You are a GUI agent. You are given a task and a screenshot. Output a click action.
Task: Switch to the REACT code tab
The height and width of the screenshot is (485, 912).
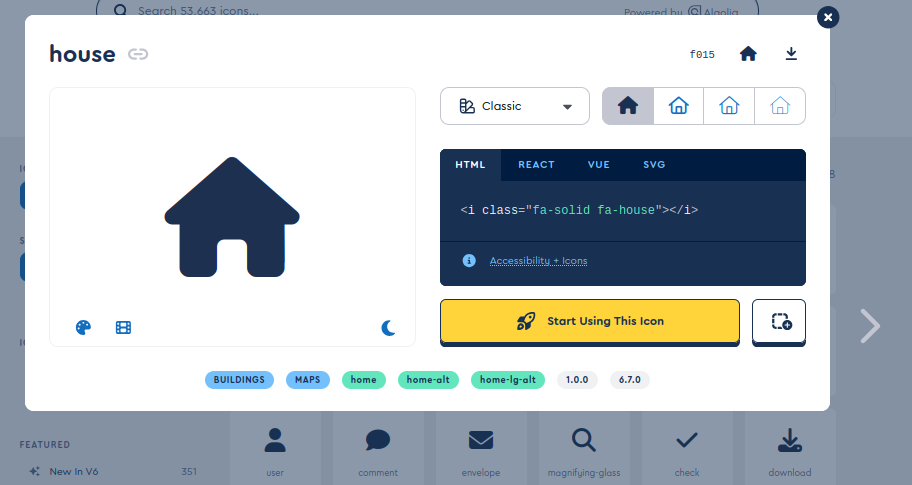tap(536, 165)
